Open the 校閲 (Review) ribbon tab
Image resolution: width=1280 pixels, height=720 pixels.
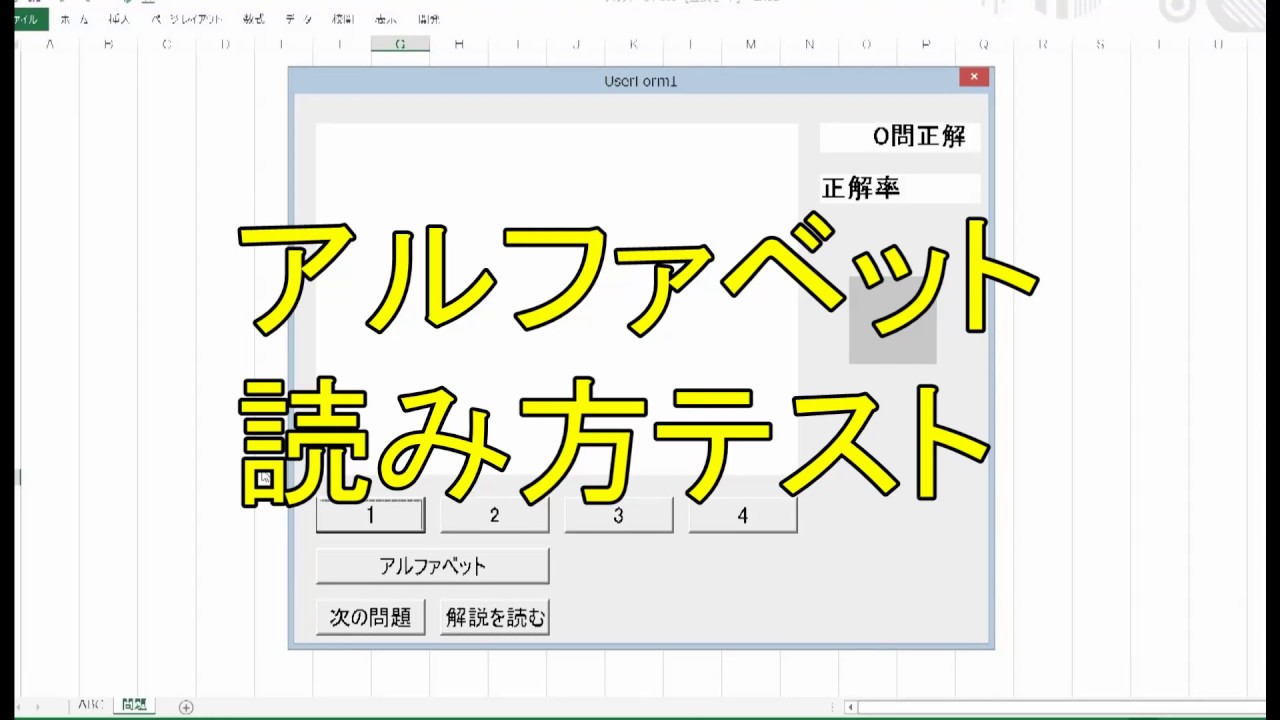(343, 19)
